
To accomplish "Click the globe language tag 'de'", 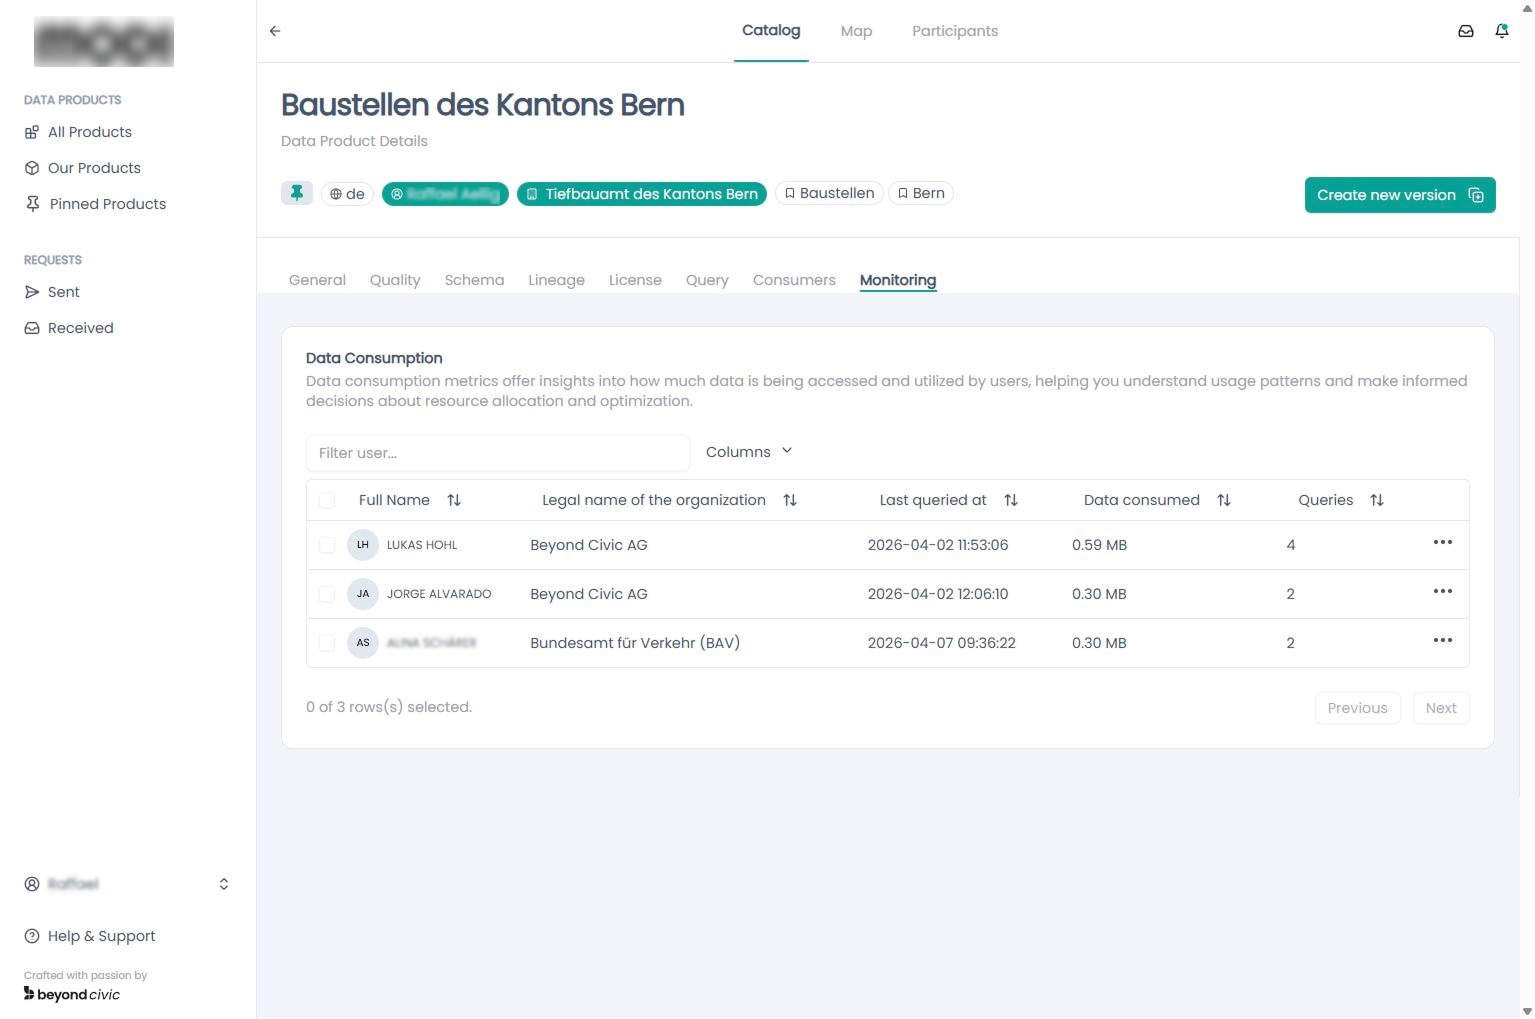I will click(347, 194).
